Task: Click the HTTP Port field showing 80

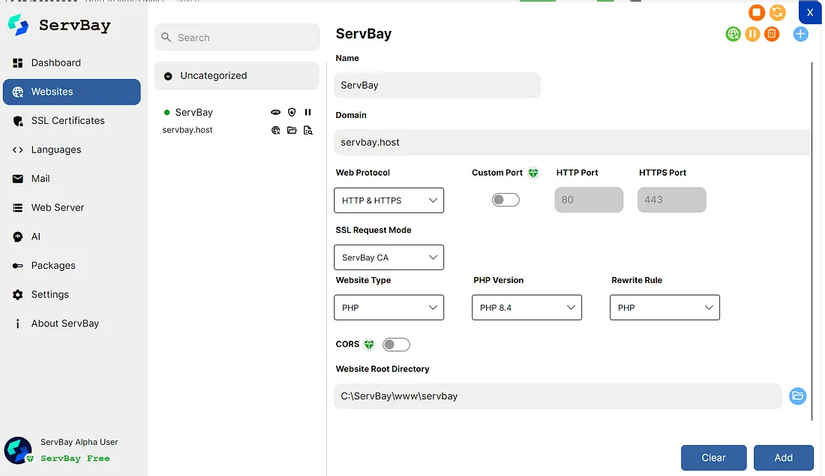Action: 589,200
